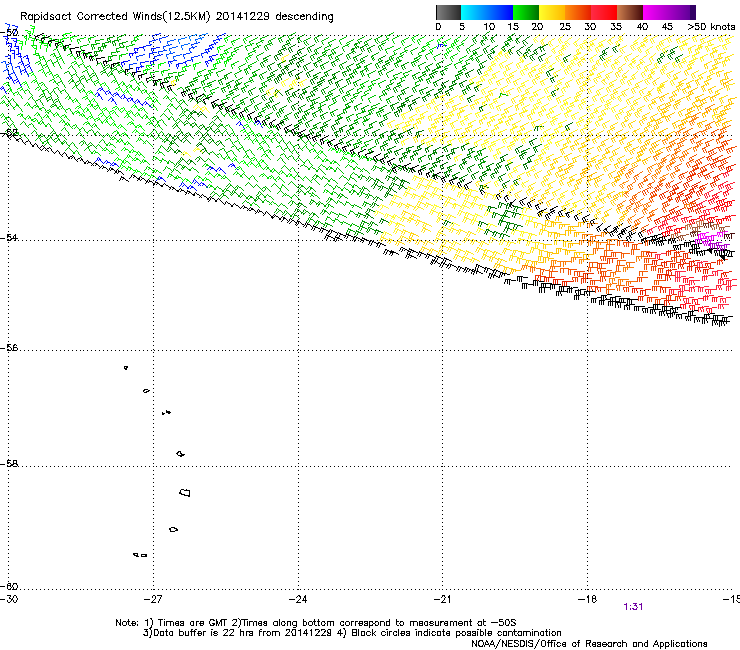The height and width of the screenshot is (650, 740).
Task: Click the dark purple 45-50 knots swatch
Action: coord(682,12)
